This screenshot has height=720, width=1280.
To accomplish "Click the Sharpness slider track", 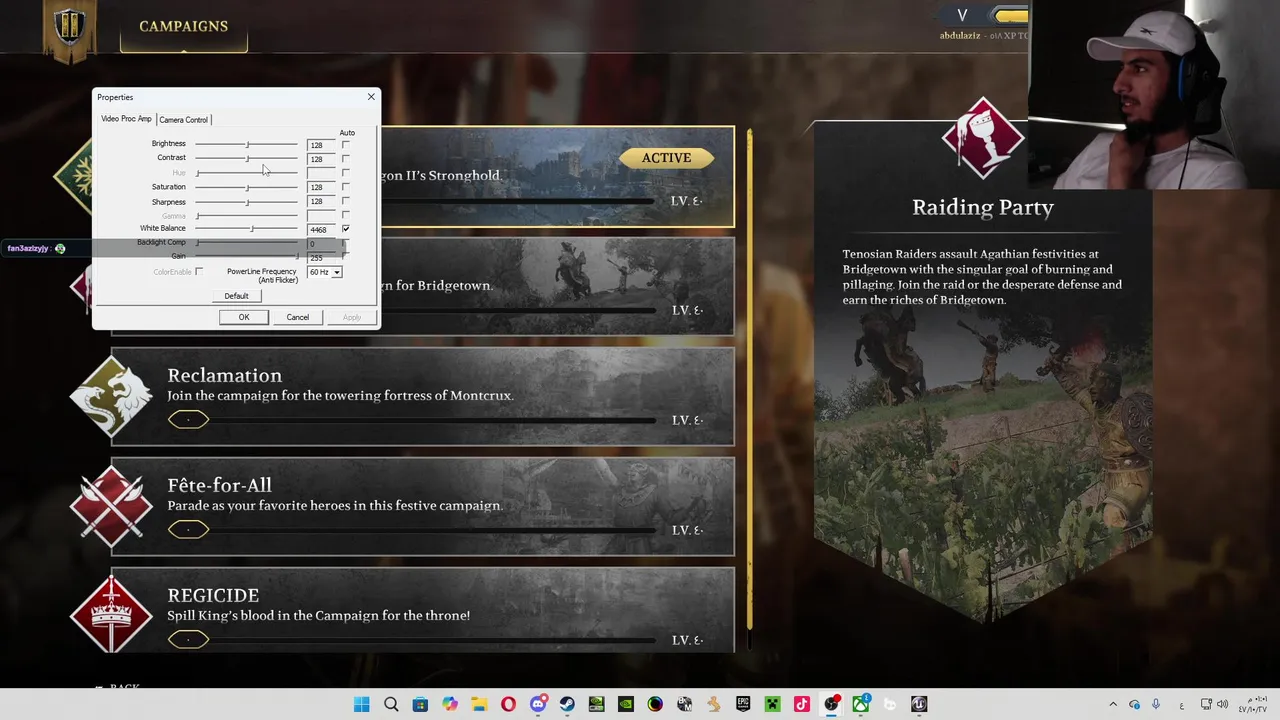I will tap(247, 201).
